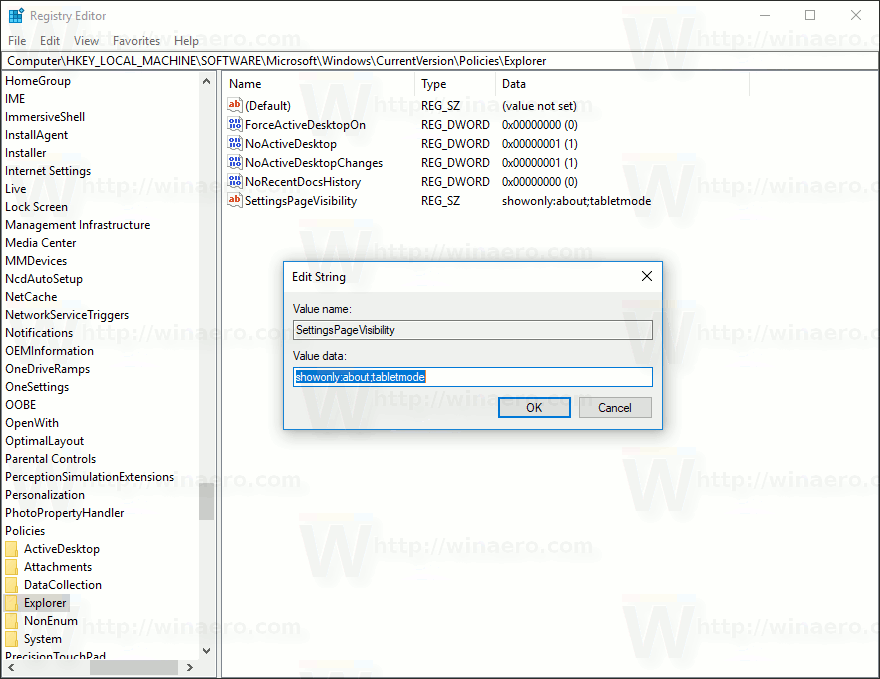The image size is (880, 679).
Task: Click the Registry Editor icon in the title bar
Action: (x=14, y=15)
